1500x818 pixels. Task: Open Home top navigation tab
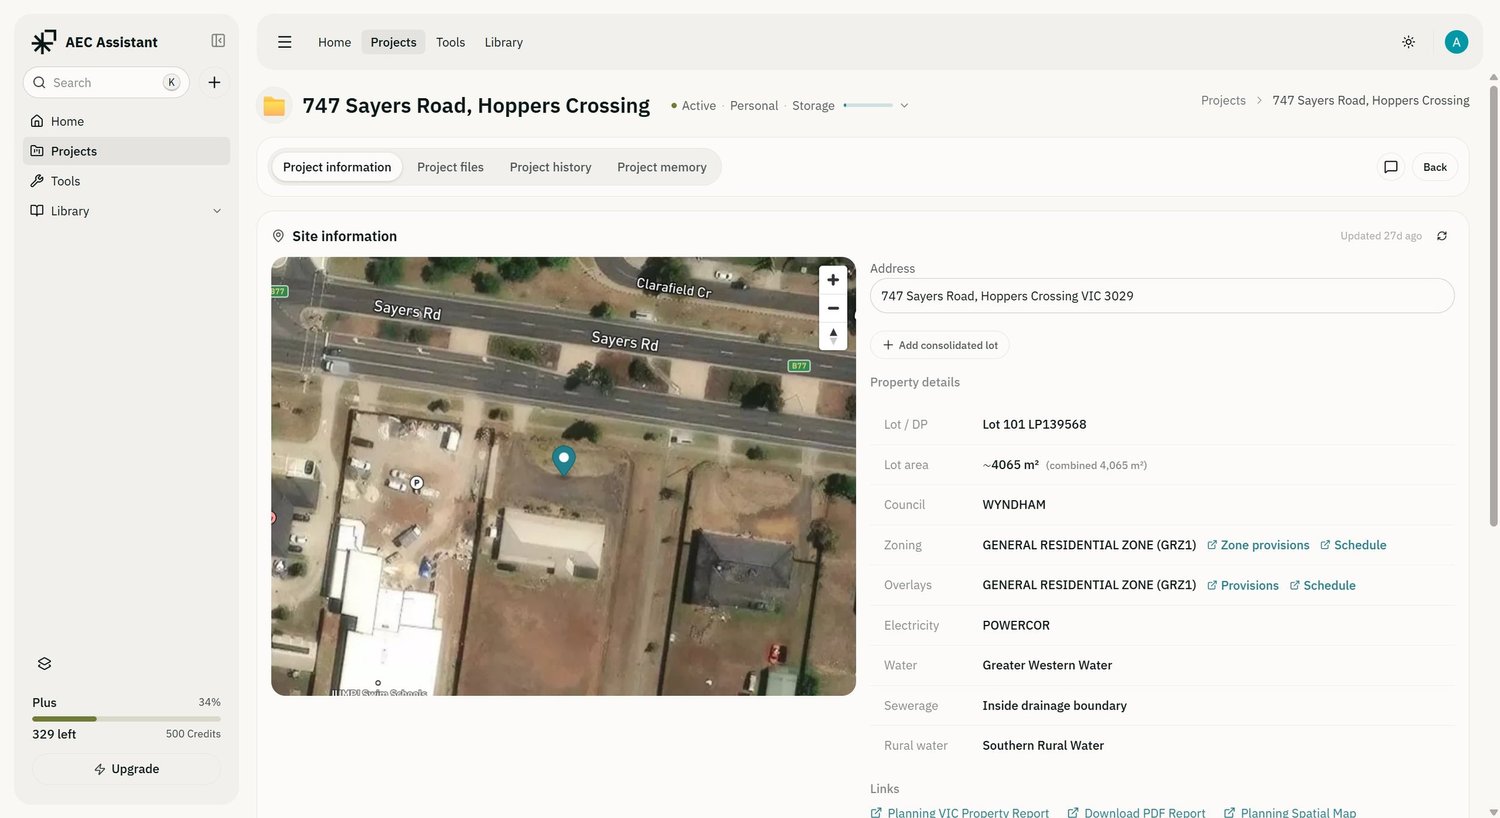(334, 42)
